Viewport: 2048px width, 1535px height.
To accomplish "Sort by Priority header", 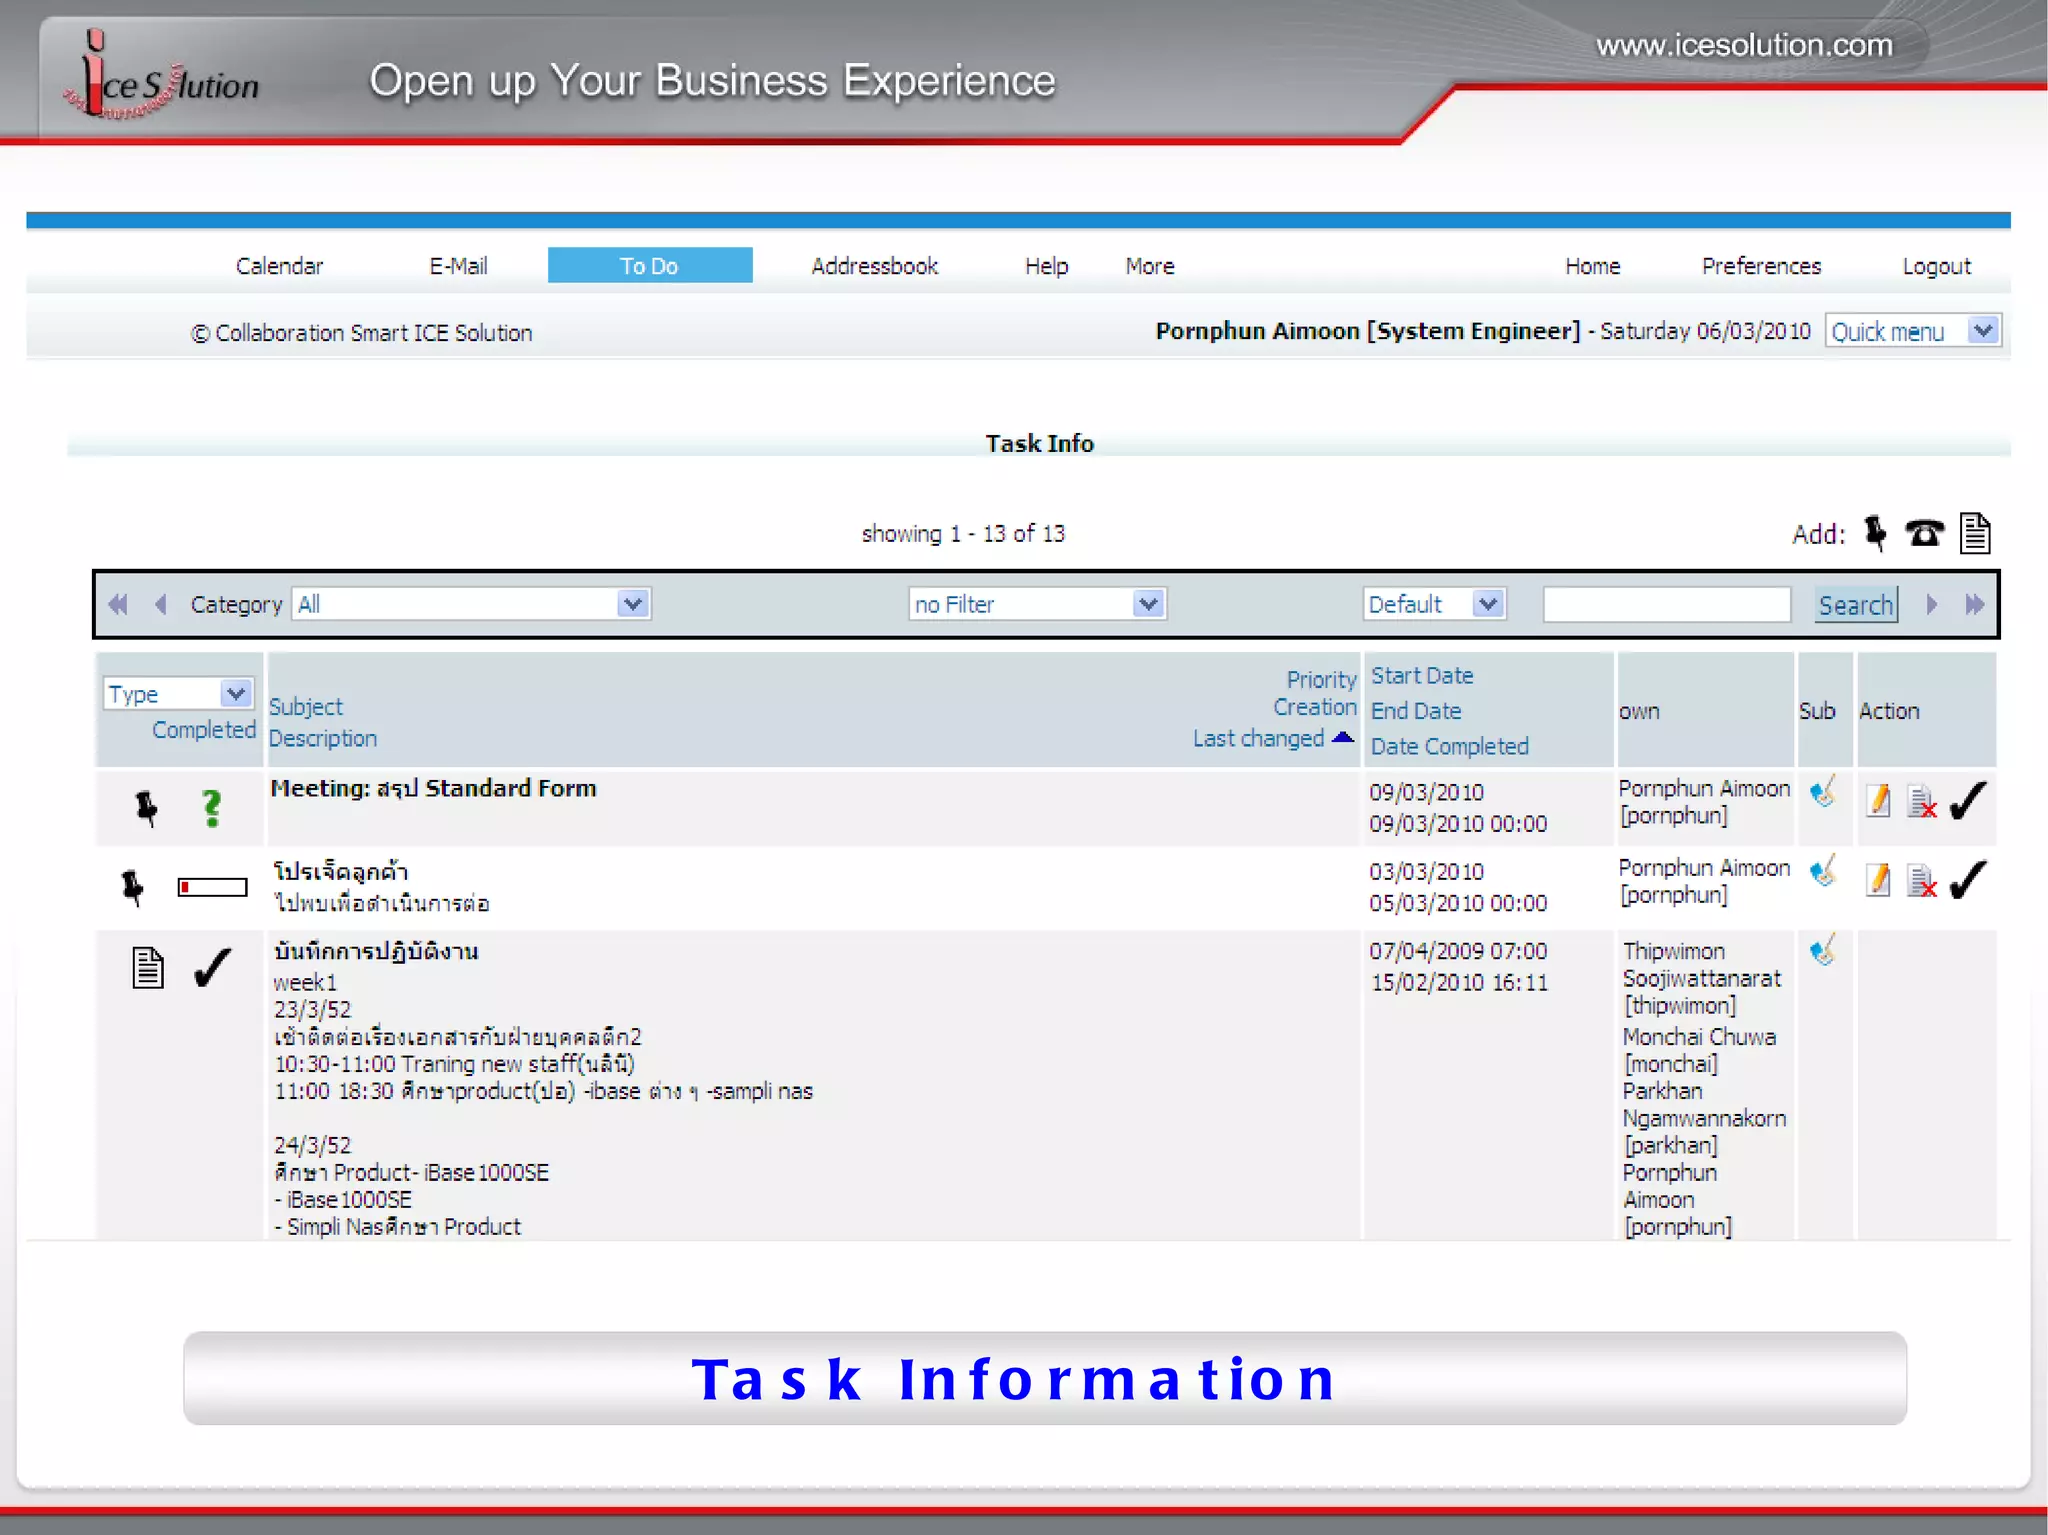I will [1321, 680].
